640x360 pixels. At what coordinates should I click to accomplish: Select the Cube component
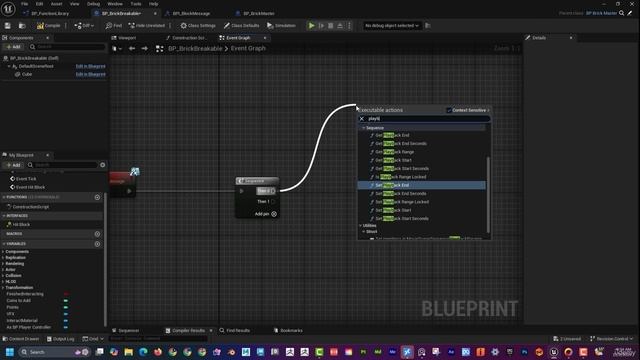27,74
